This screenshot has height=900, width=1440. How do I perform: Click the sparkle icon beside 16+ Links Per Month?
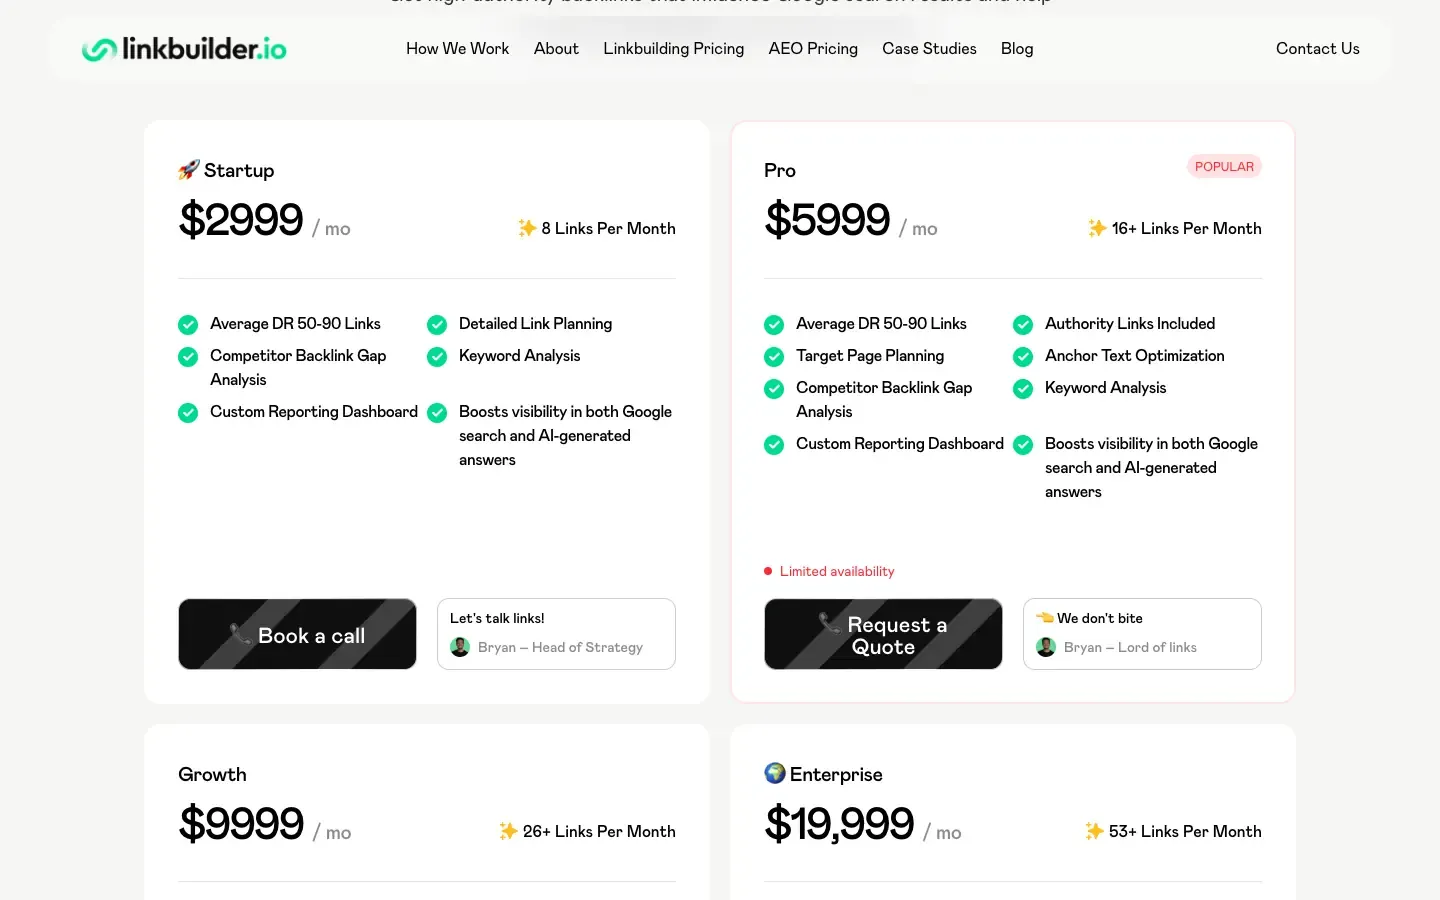click(1097, 228)
